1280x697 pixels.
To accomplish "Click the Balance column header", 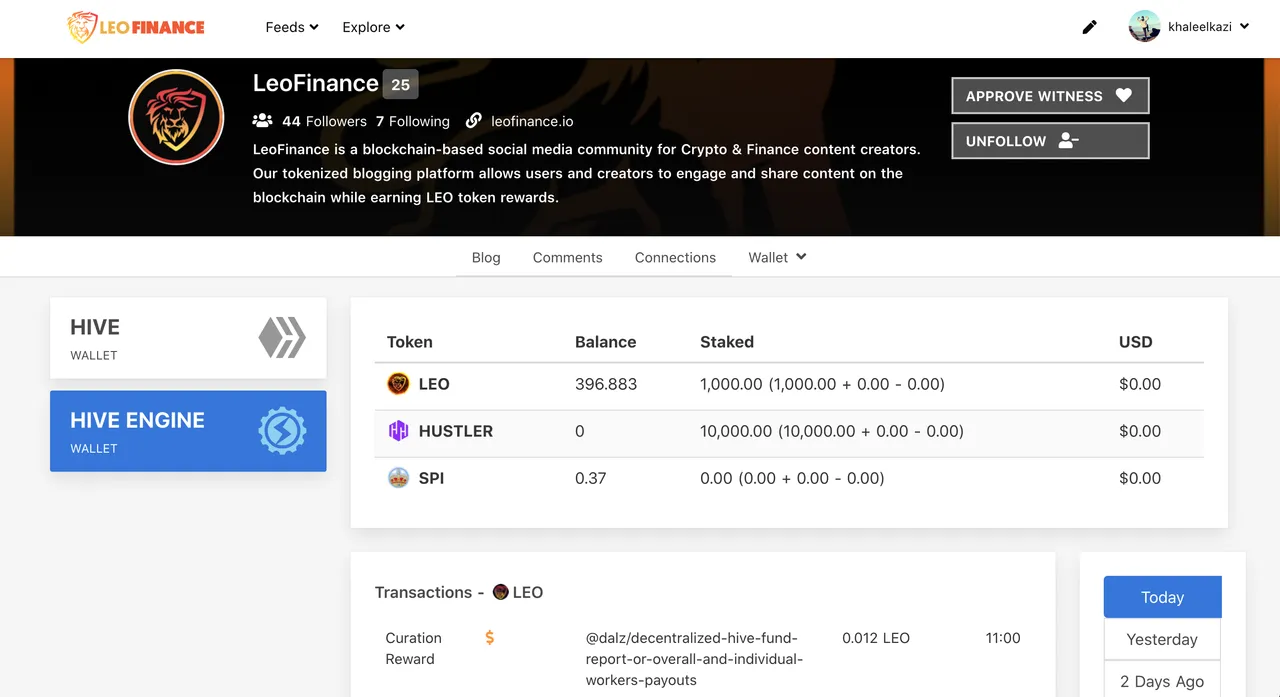I will tap(605, 342).
